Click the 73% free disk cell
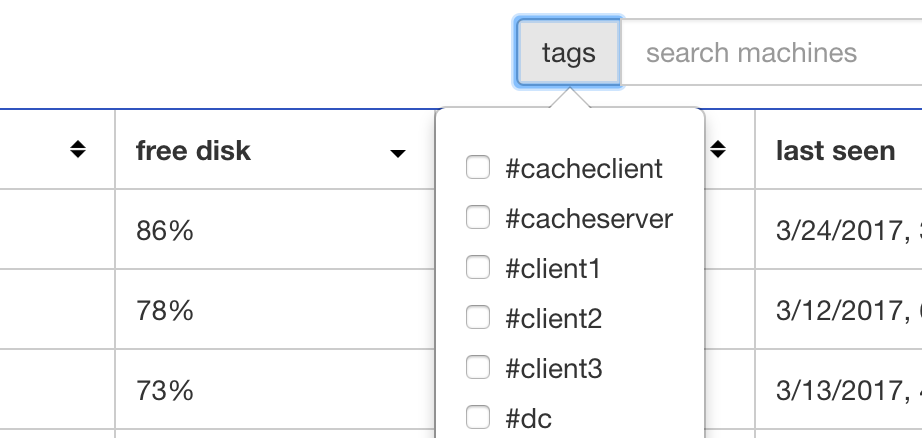The height and width of the screenshot is (438, 922). tap(165, 390)
